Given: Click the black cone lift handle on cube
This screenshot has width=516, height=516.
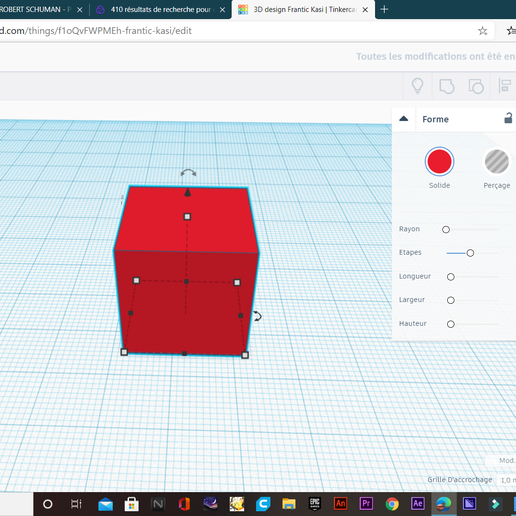Looking at the screenshot, I should coord(187,192).
